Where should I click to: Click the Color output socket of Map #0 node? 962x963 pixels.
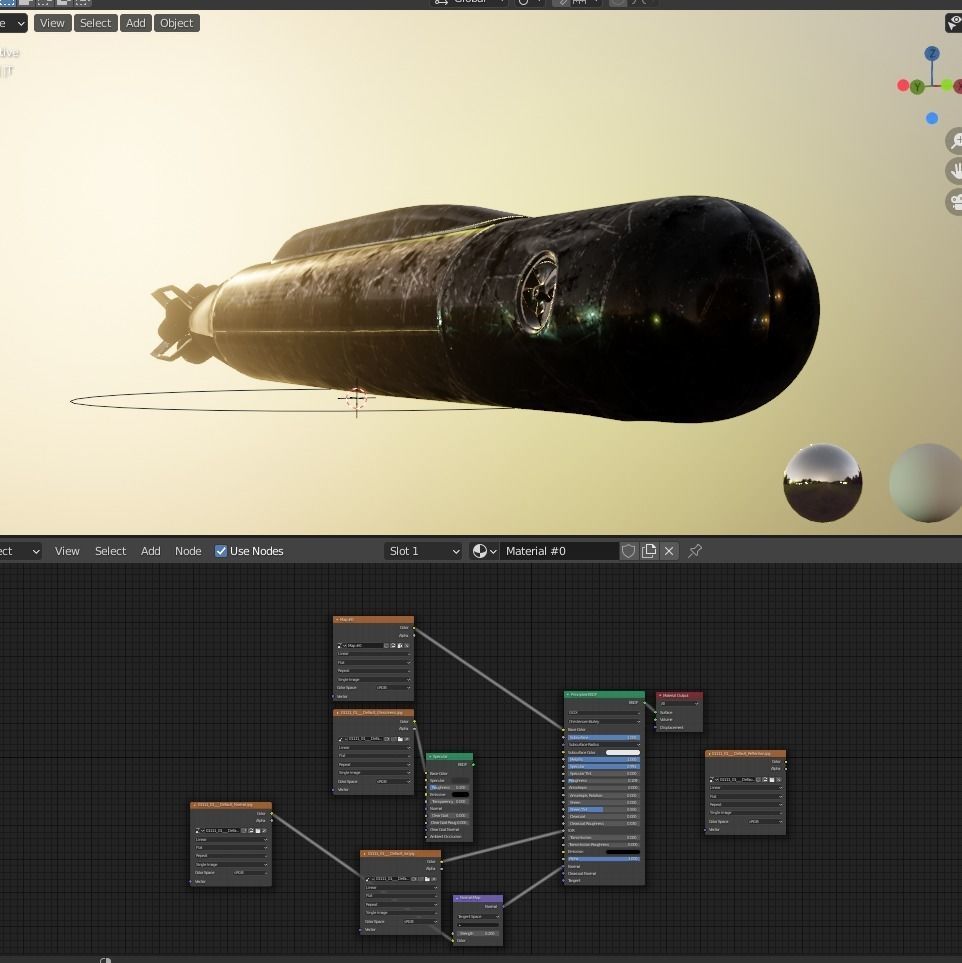point(414,628)
